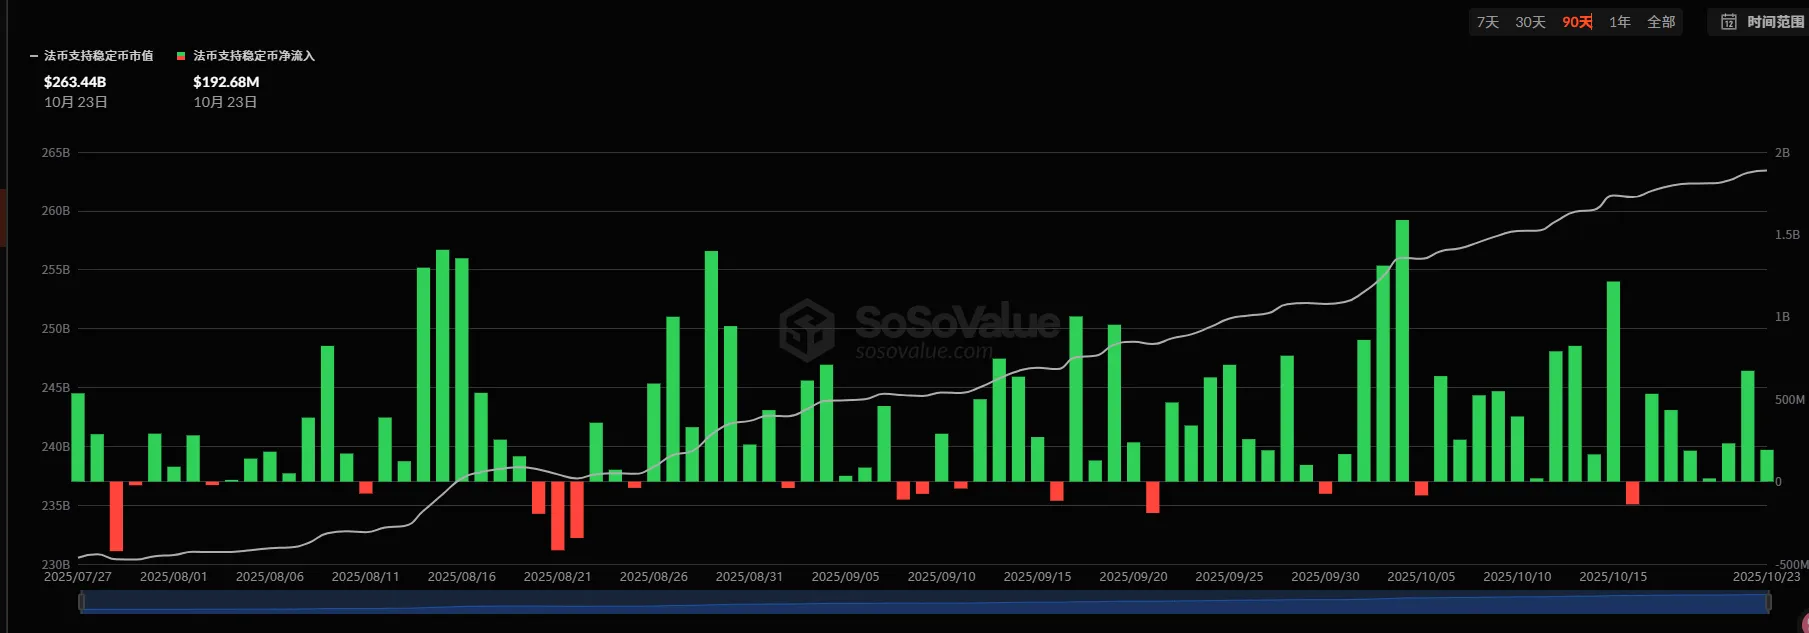Viewport: 1809px width, 633px height.
Task: Click the SoSoValue cube logo watermark
Action: 807,330
